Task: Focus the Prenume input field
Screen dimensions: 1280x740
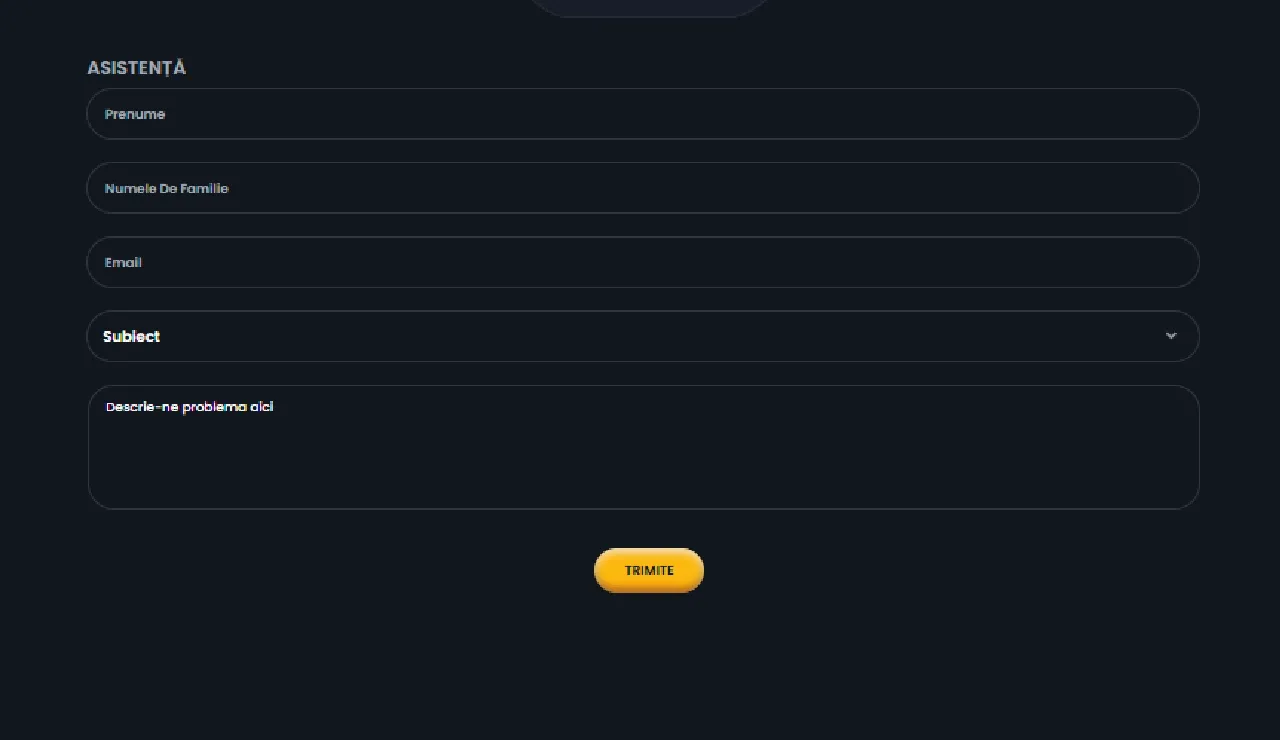Action: (642, 114)
